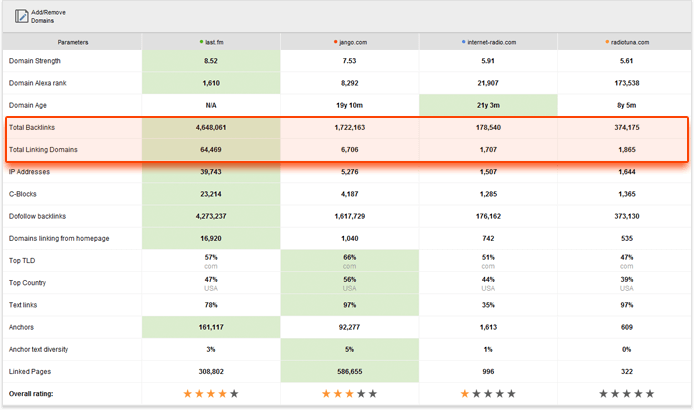Viewport: 694px width, 410px height.
Task: Click radiotuna.com overall rating stars
Action: click(x=626, y=394)
